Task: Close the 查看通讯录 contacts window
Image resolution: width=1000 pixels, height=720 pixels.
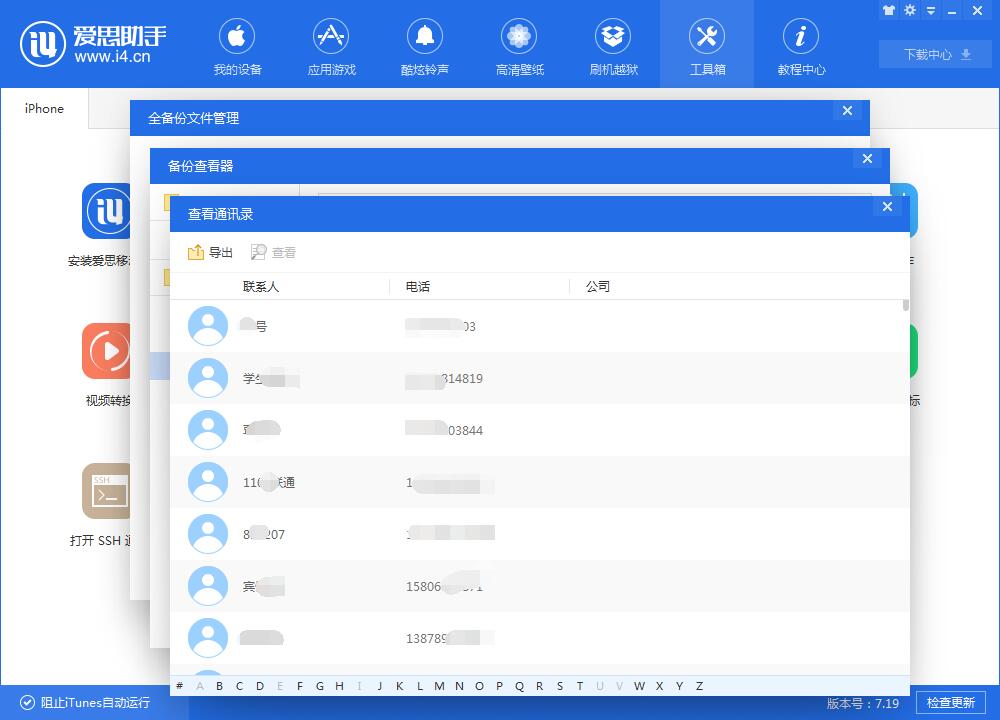Action: (x=887, y=207)
